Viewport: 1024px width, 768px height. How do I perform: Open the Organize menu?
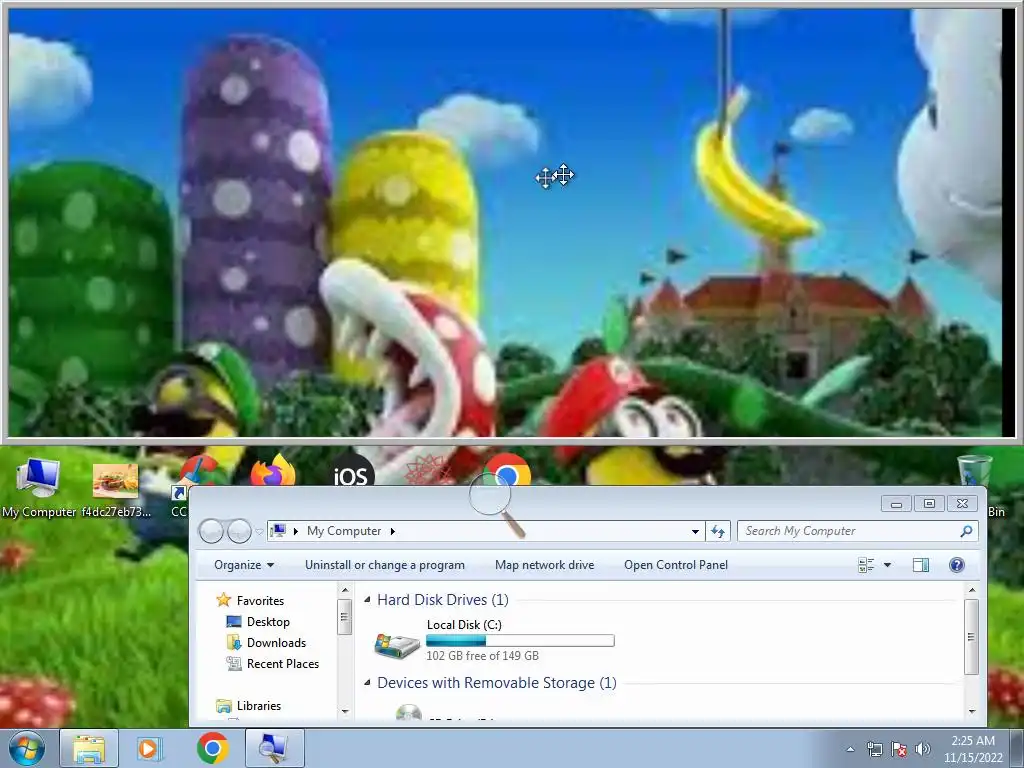244,565
